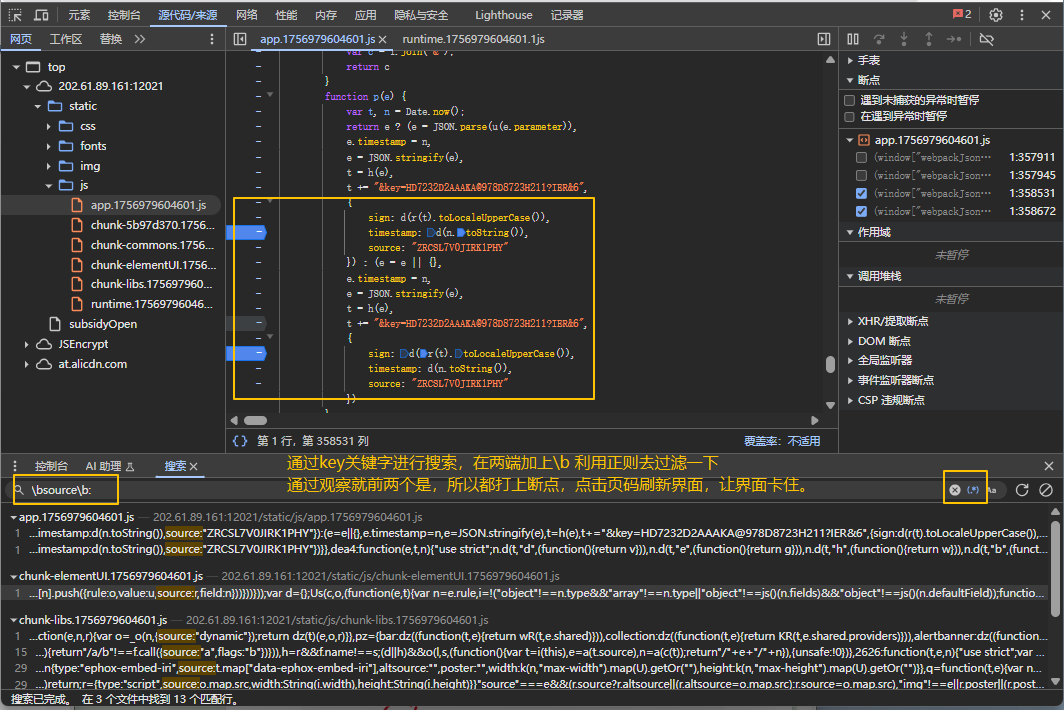Toggle the navigator sidebar panel icon
The width and height of the screenshot is (1064, 710).
pyautogui.click(x=240, y=39)
